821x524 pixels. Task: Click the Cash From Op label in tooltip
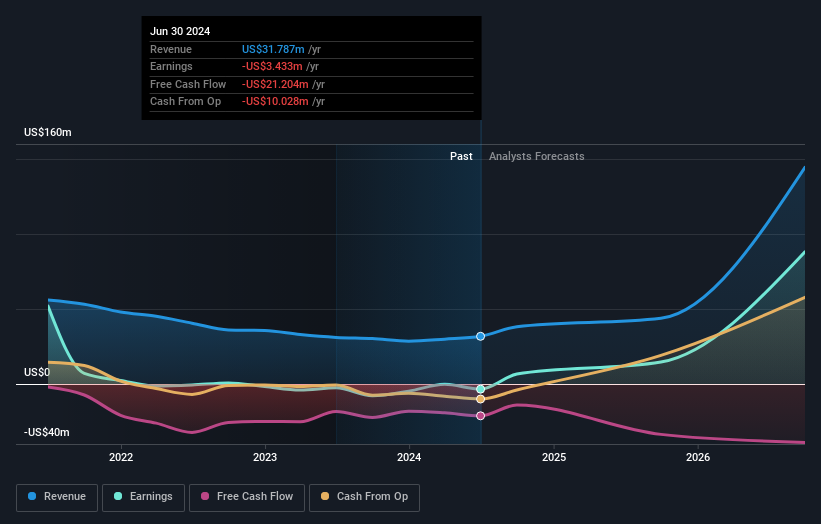185,102
